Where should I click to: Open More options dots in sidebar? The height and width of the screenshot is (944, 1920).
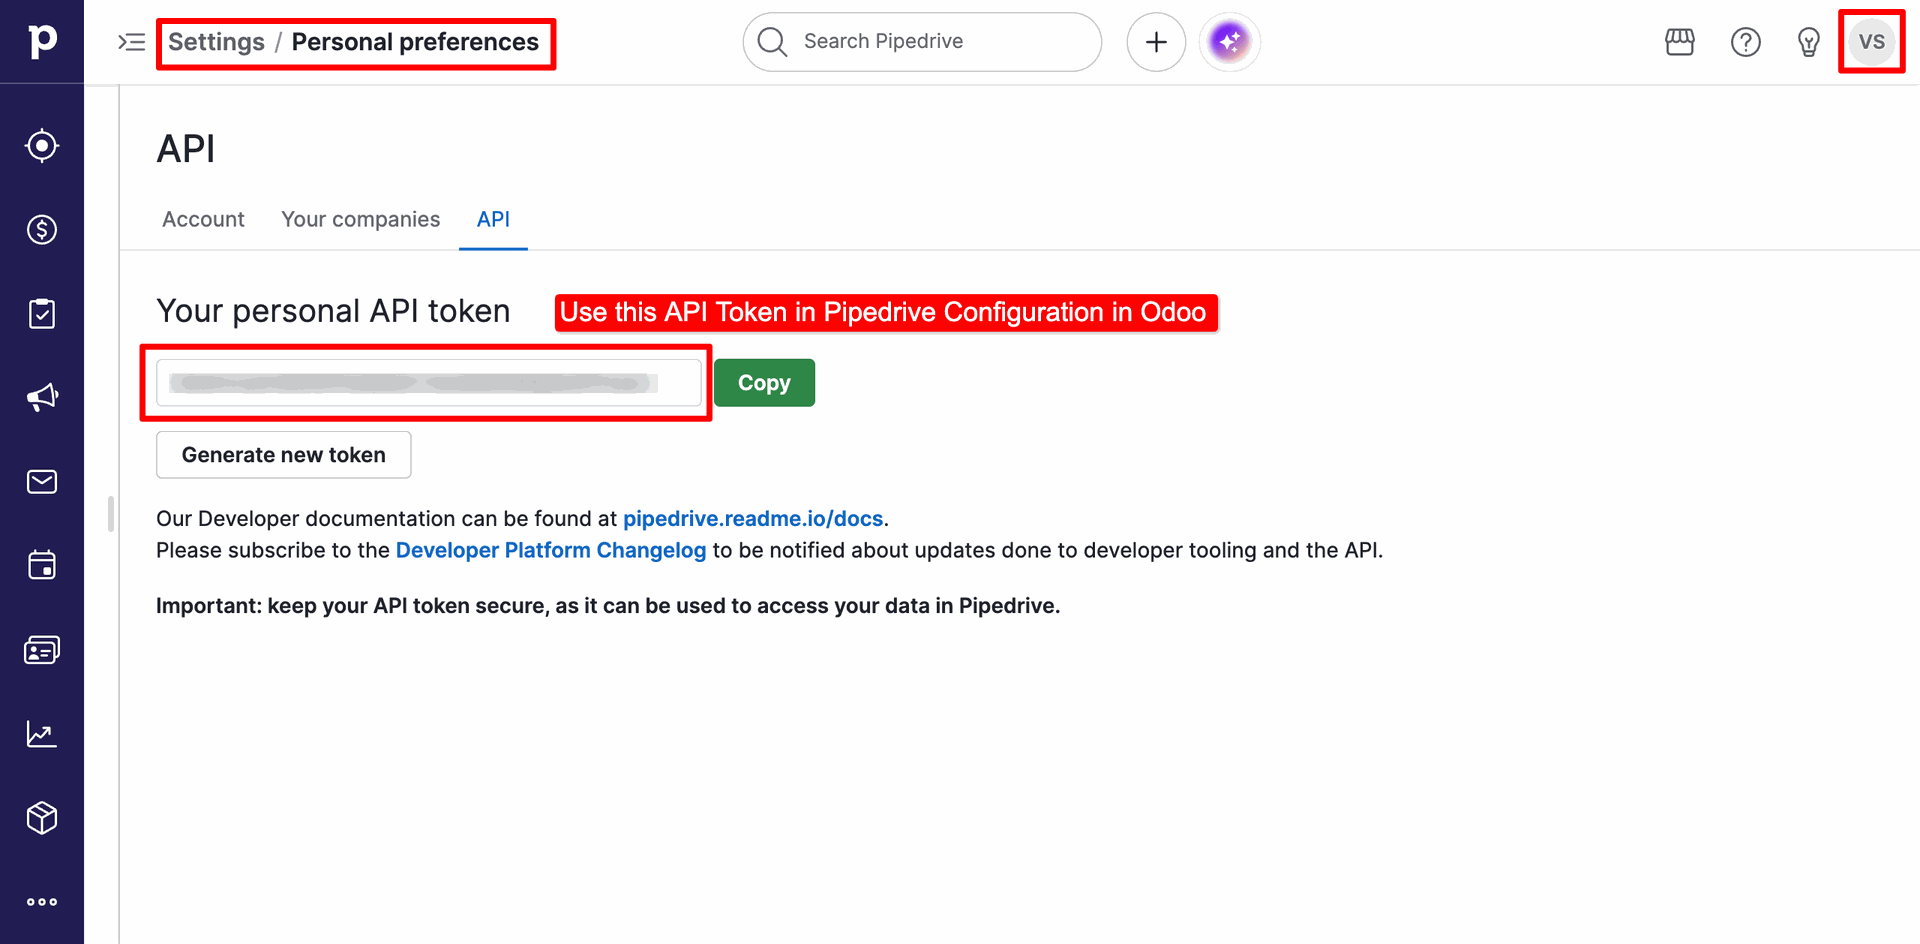point(42,902)
